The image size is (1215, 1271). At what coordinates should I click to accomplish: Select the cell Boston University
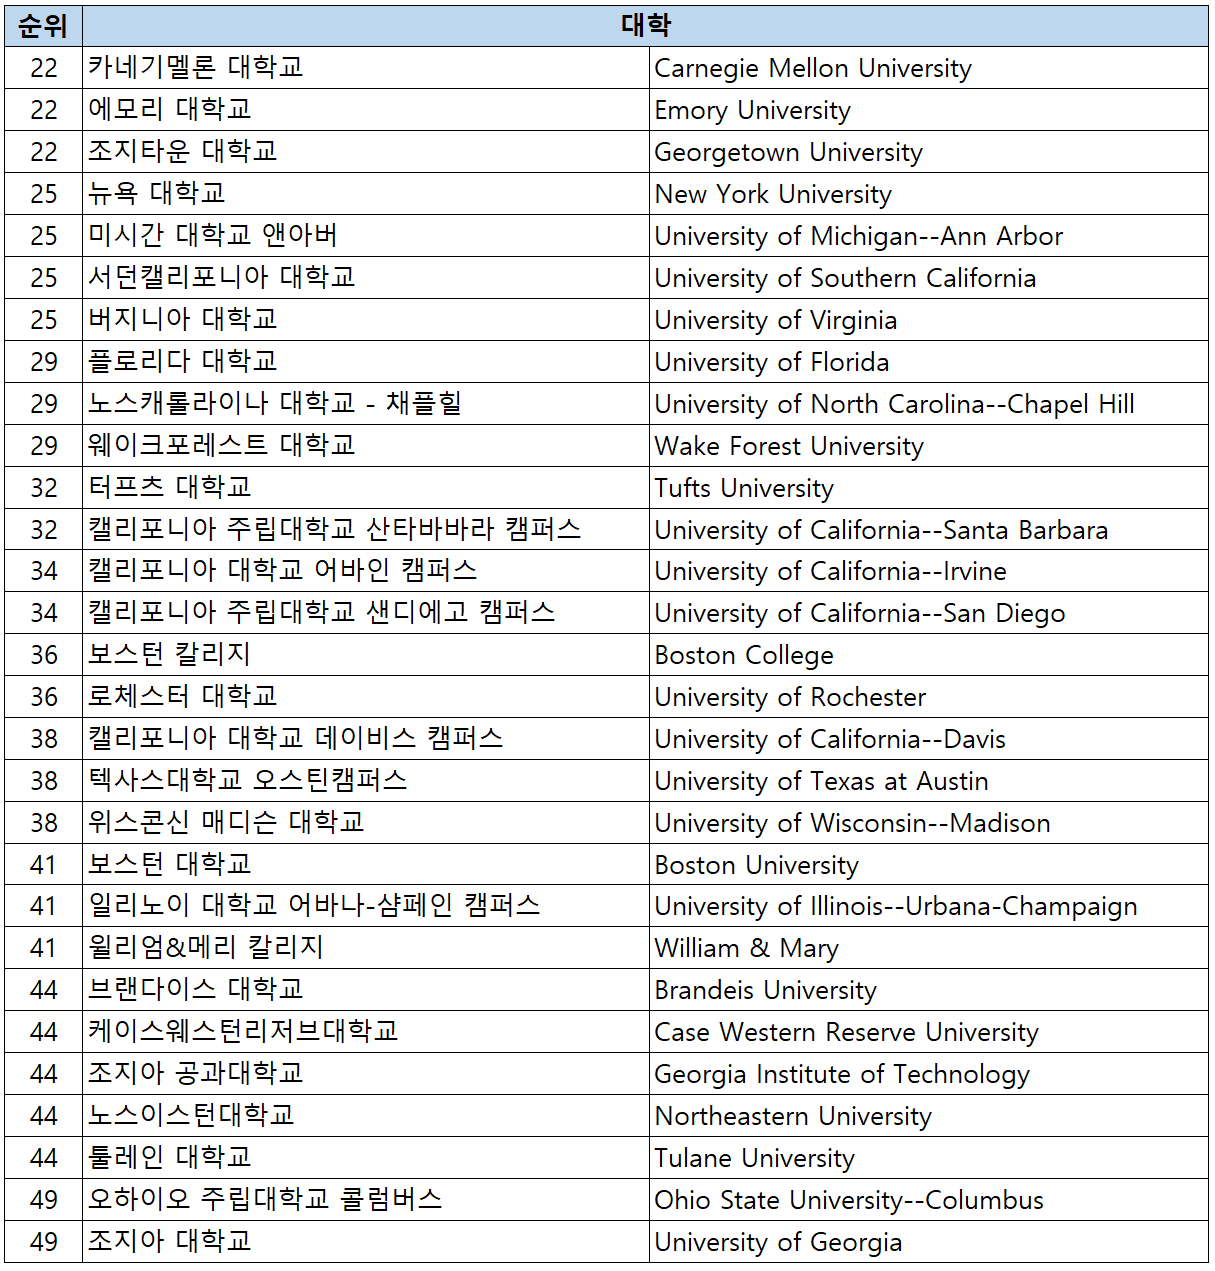point(929,865)
